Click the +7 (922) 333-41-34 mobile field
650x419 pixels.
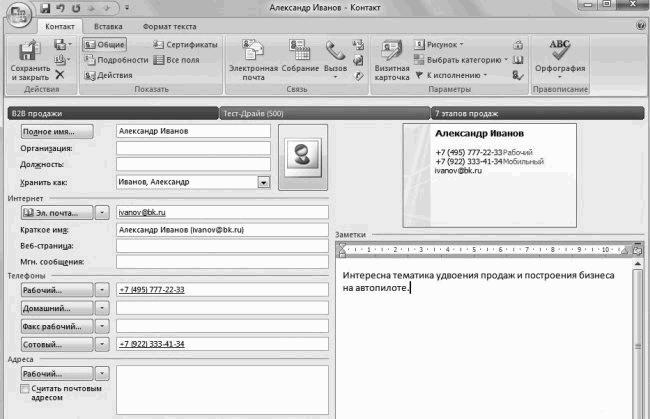(222, 344)
